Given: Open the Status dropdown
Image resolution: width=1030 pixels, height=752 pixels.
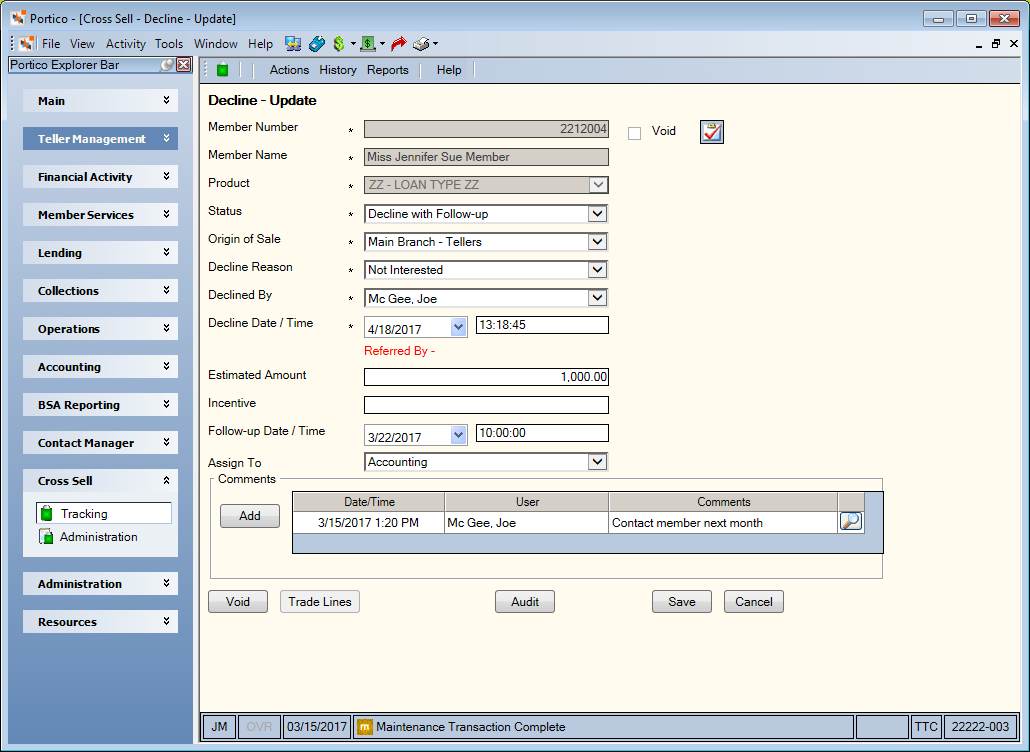Looking at the screenshot, I should pyautogui.click(x=486, y=214).
